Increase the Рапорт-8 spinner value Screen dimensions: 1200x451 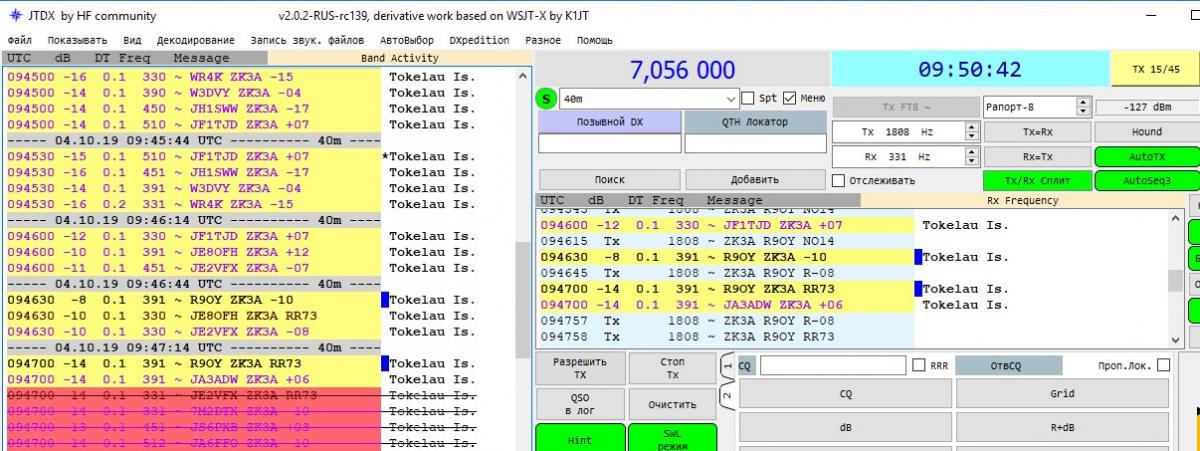tap(1083, 102)
